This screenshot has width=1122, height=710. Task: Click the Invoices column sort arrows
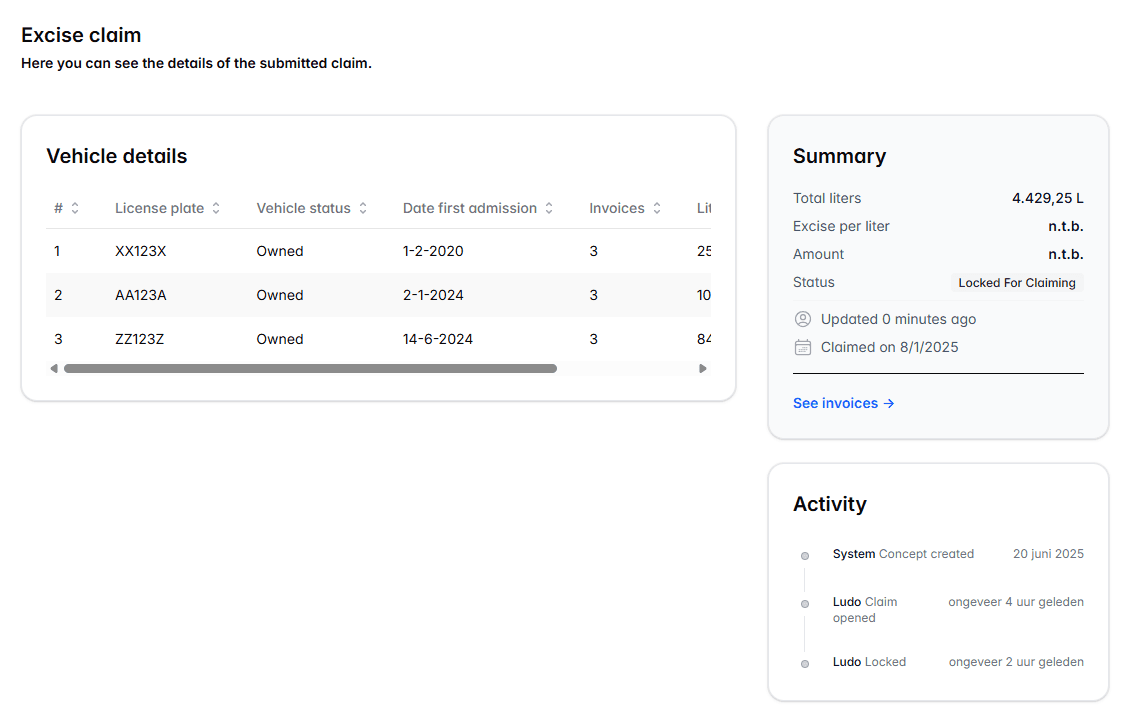pyautogui.click(x=657, y=208)
